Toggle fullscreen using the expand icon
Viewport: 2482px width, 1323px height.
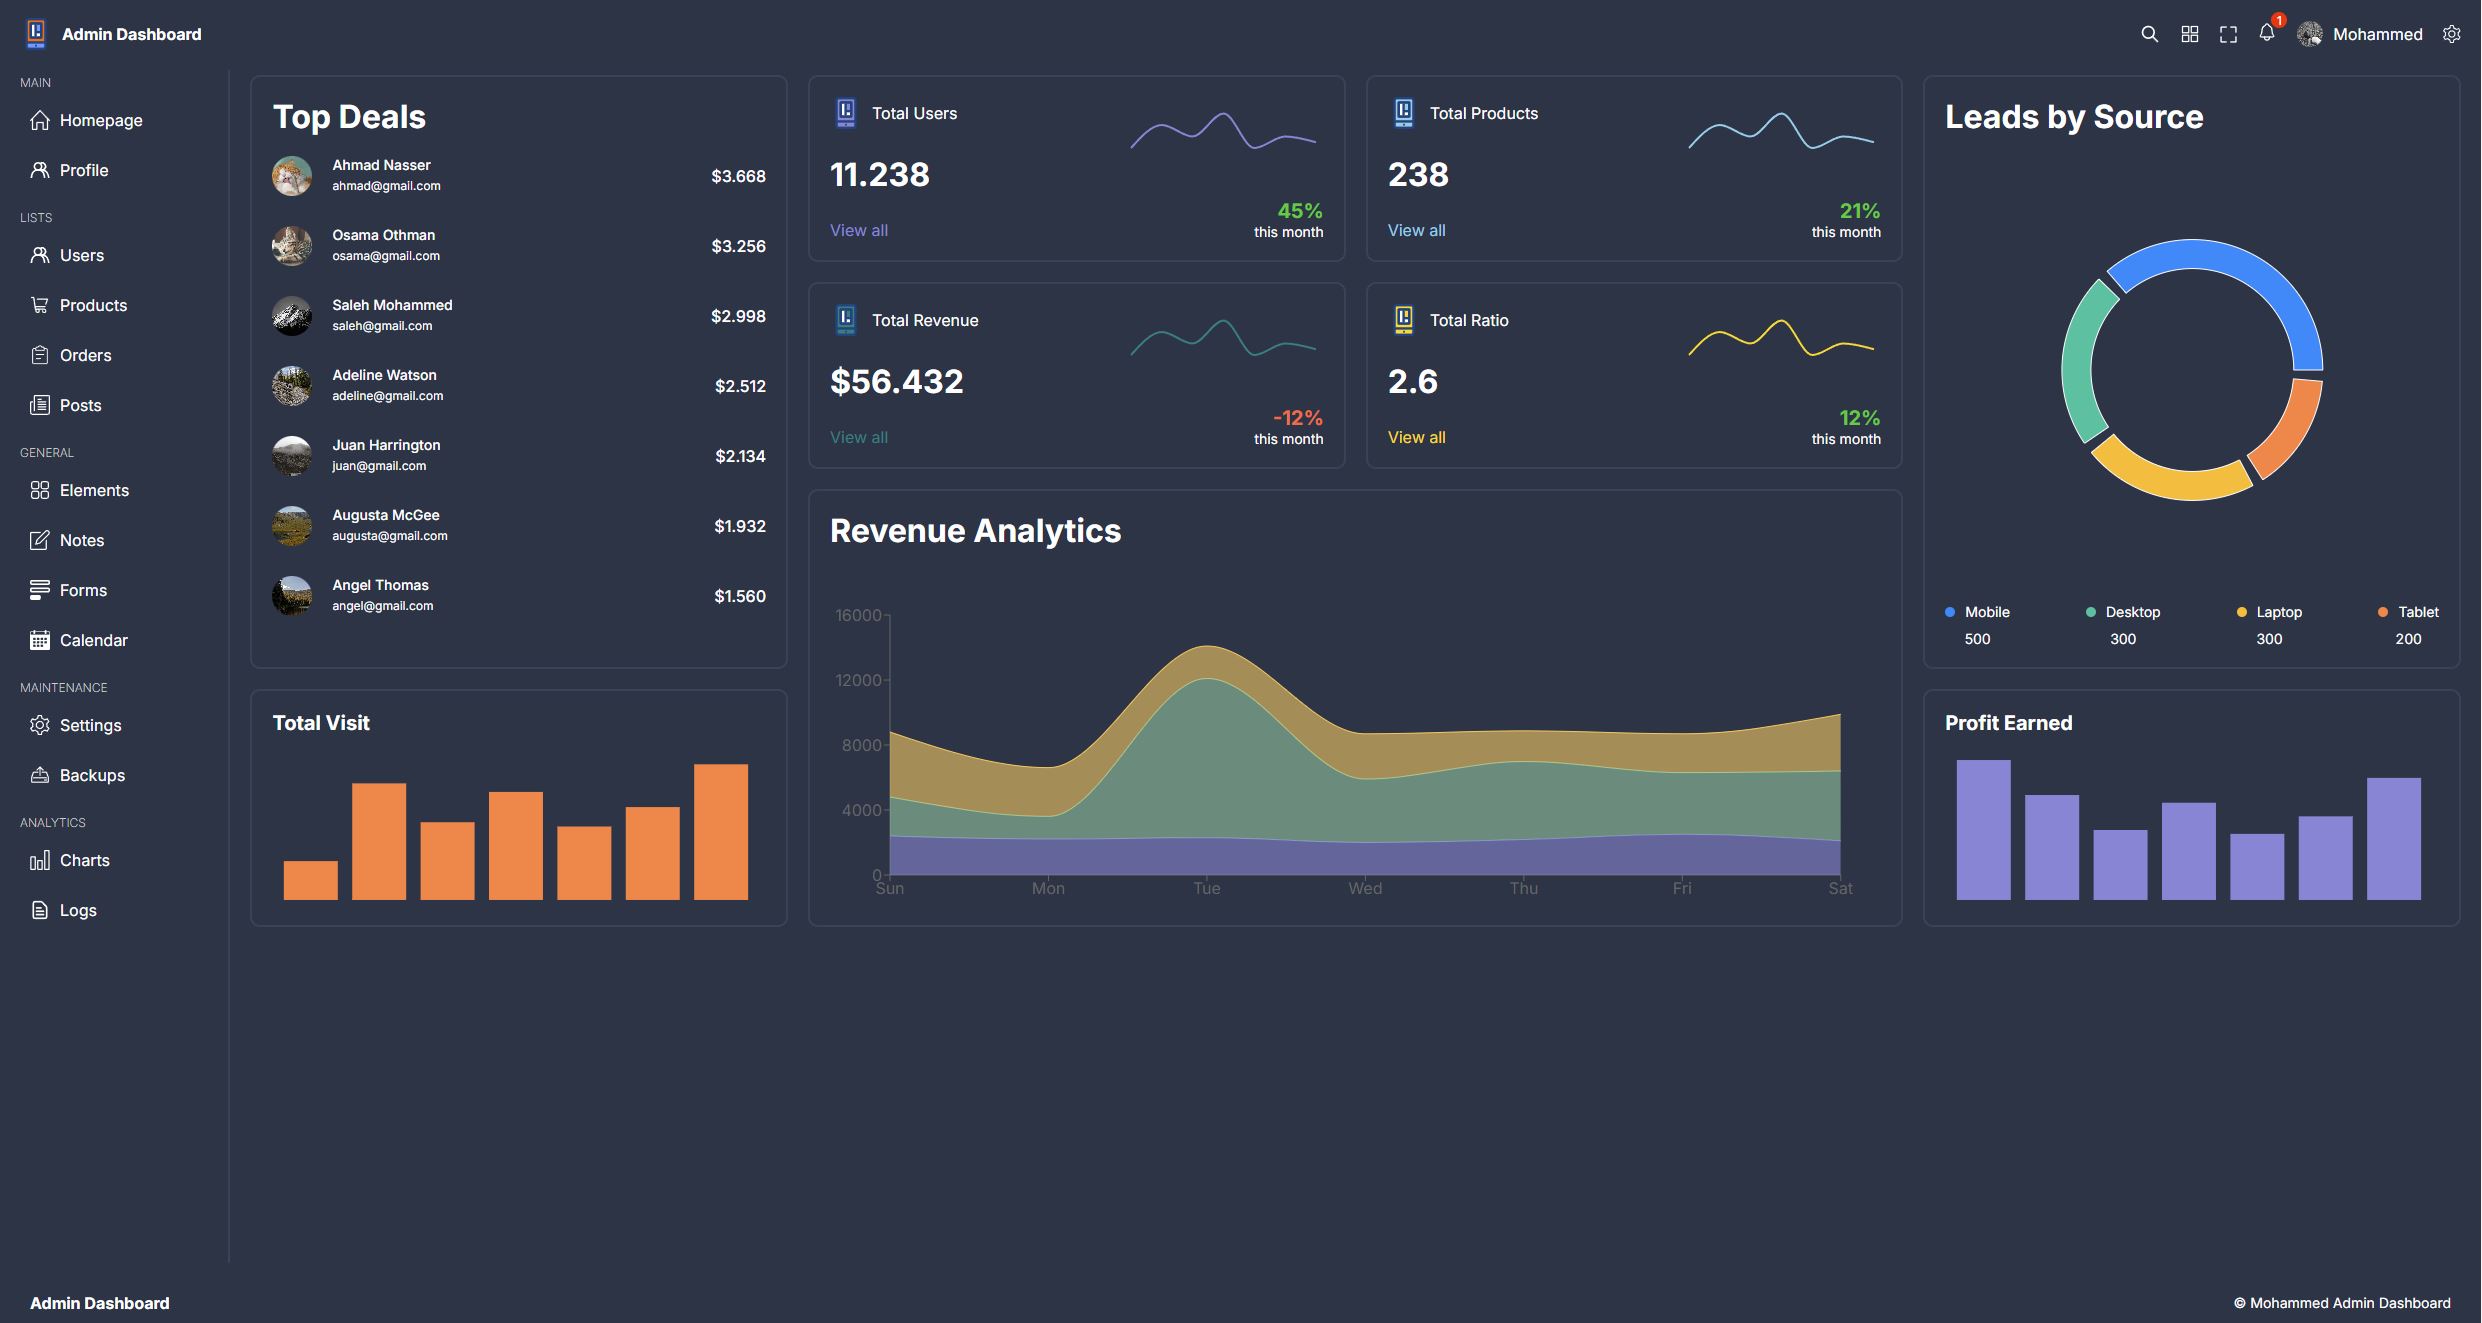(x=2228, y=34)
